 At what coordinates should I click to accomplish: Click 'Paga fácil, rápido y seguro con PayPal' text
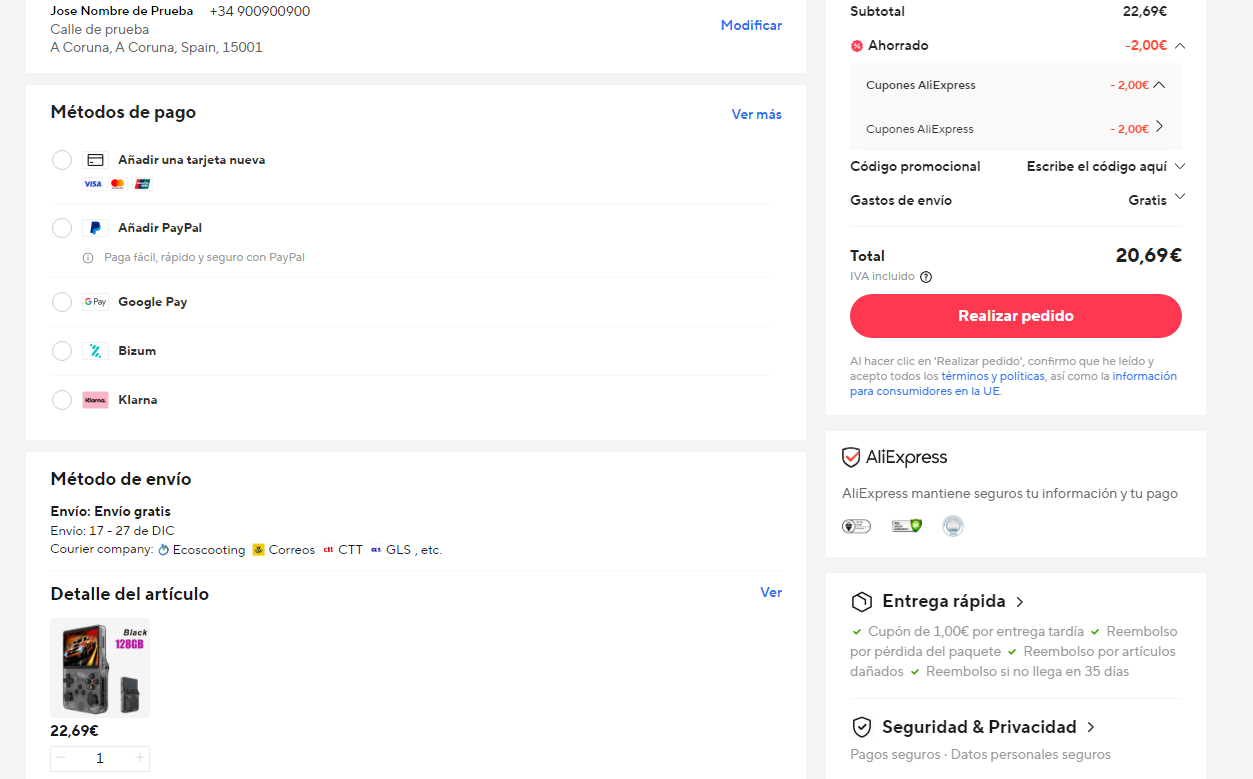(205, 258)
